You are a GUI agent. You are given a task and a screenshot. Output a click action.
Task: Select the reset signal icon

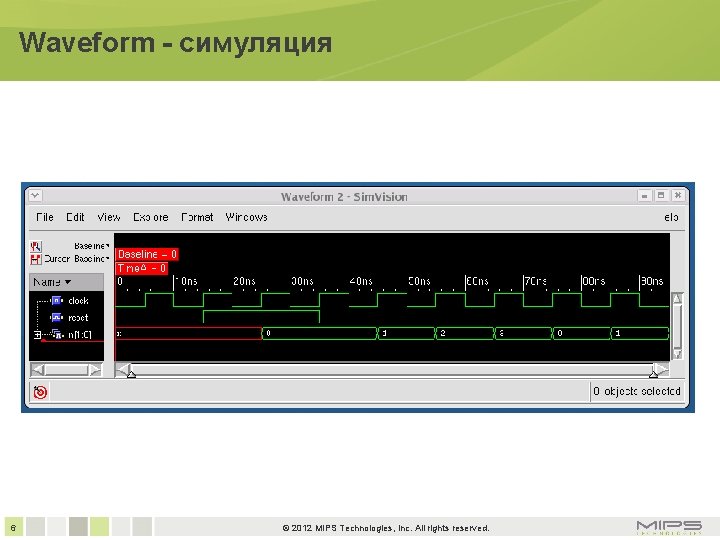[x=57, y=317]
